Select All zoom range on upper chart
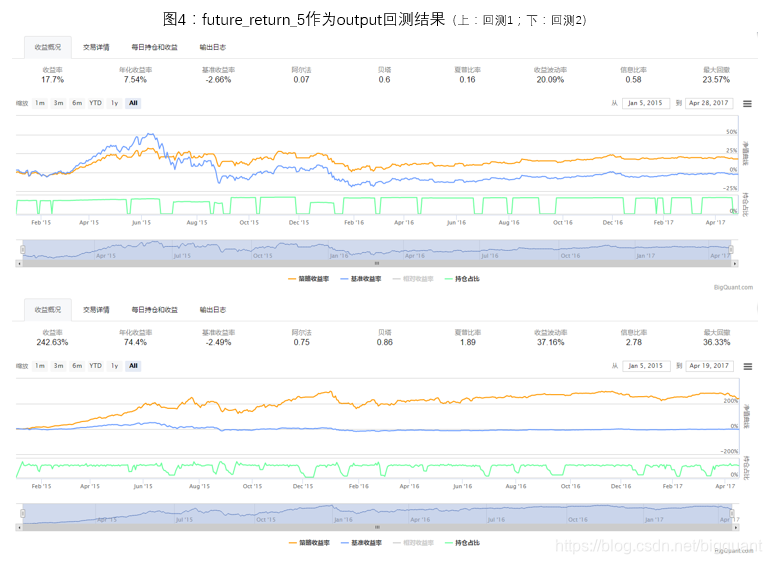 [133, 103]
